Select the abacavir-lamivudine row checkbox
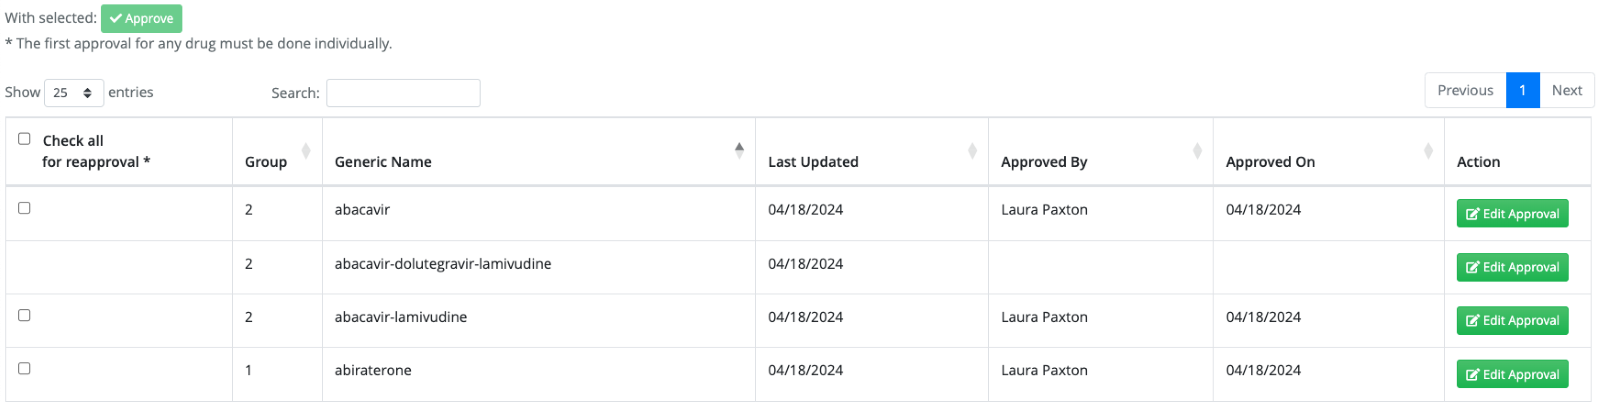Screen dimensions: 1600x402 [x=24, y=315]
